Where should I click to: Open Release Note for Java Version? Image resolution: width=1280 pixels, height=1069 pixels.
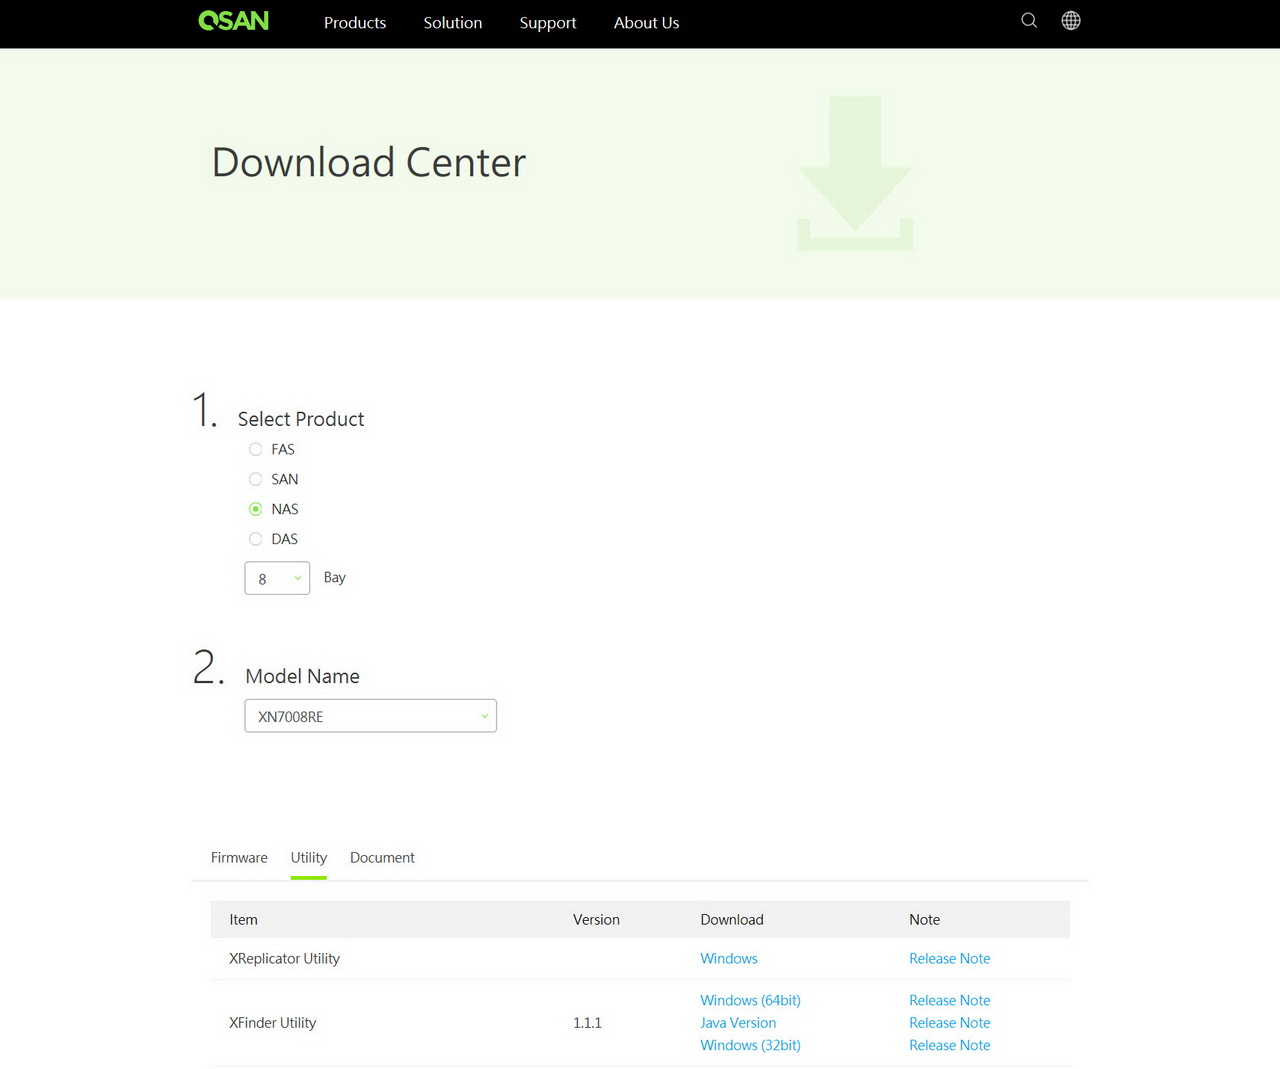(x=950, y=1023)
